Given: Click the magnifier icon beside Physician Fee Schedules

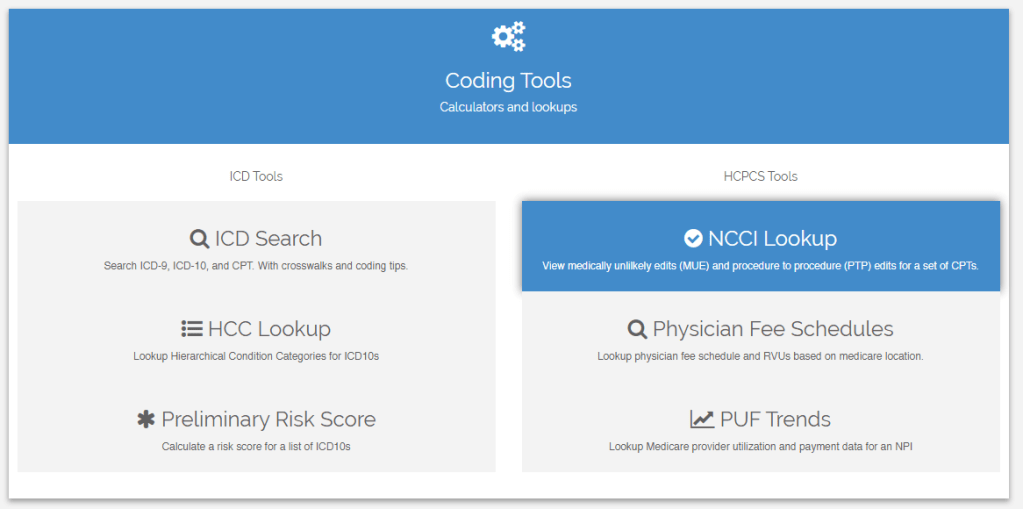Looking at the screenshot, I should pos(637,329).
